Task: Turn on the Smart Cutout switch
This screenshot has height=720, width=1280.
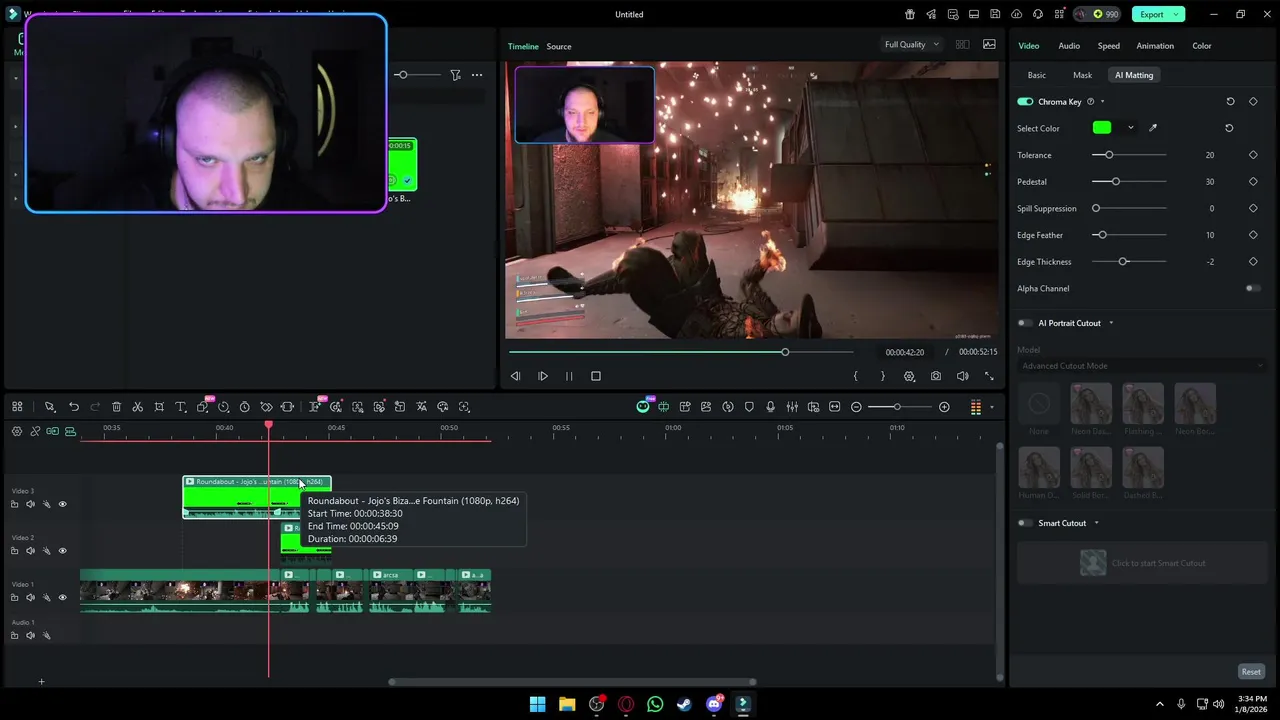Action: (x=1025, y=523)
